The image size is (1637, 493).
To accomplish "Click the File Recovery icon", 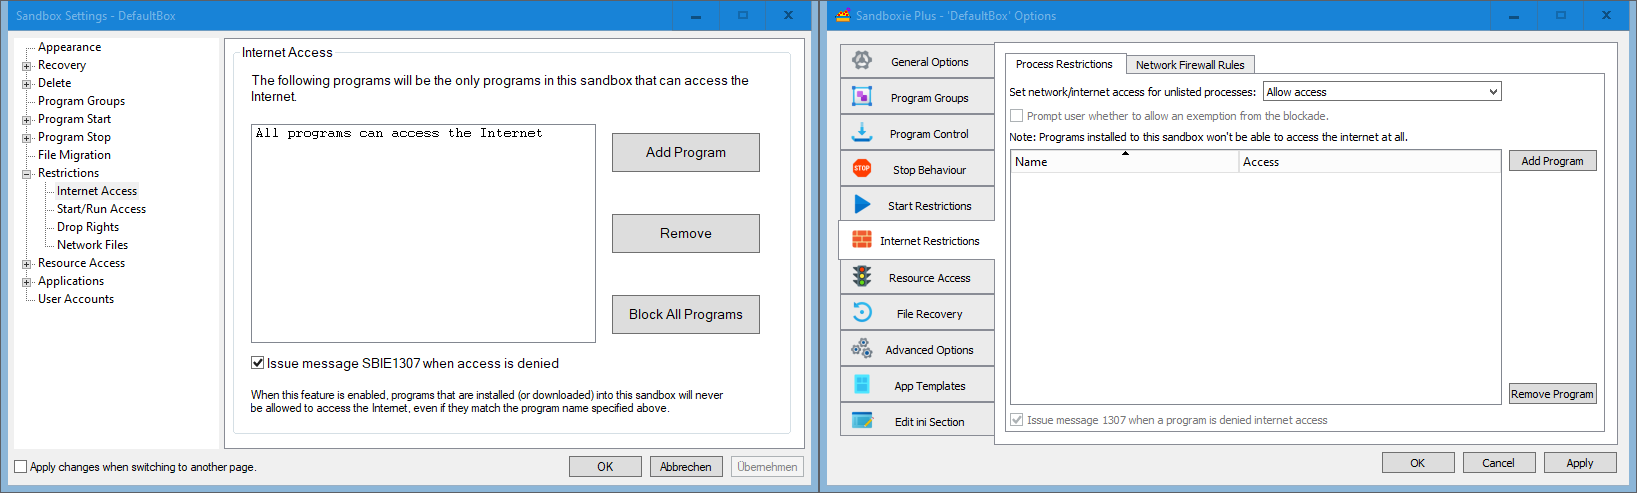I will (x=861, y=313).
